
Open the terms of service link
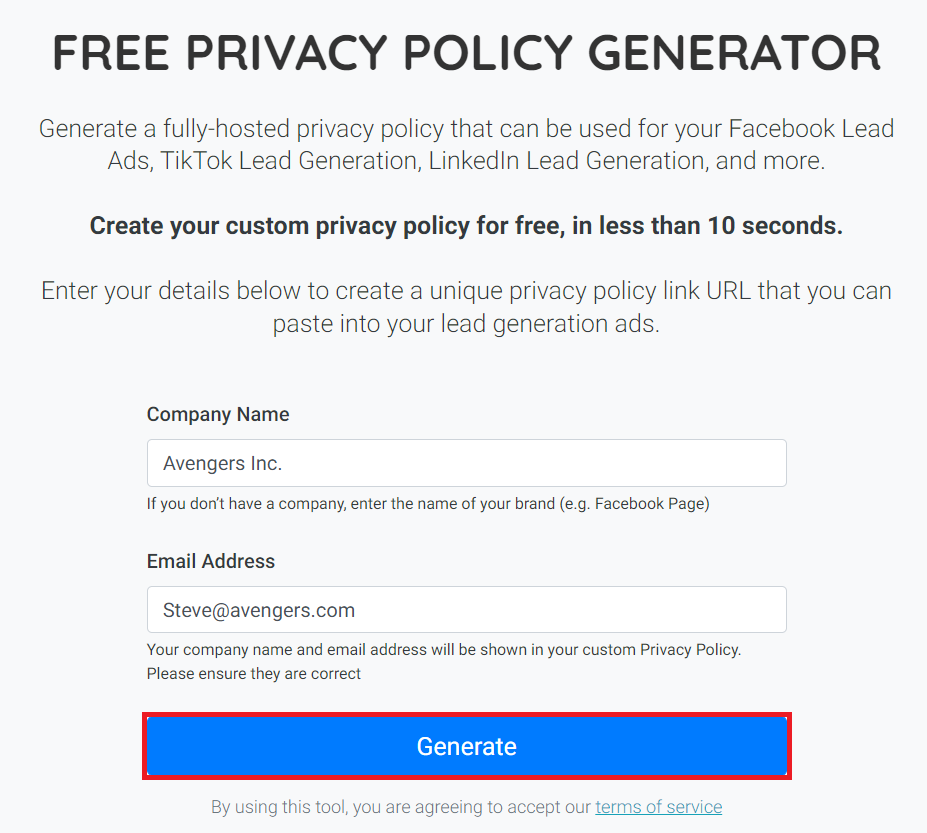coord(658,807)
